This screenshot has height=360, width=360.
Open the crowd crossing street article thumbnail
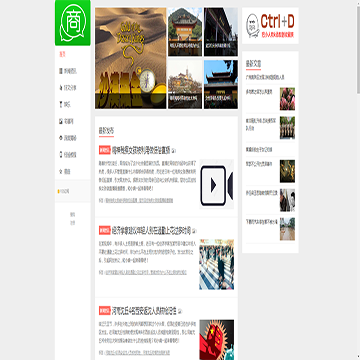coord(217,264)
